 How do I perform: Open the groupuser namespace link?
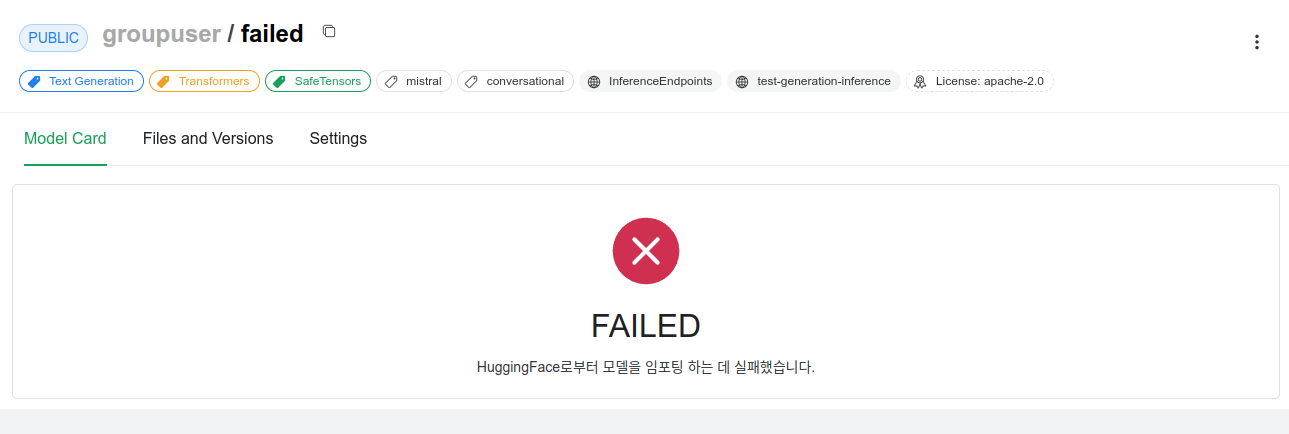pyautogui.click(x=161, y=34)
